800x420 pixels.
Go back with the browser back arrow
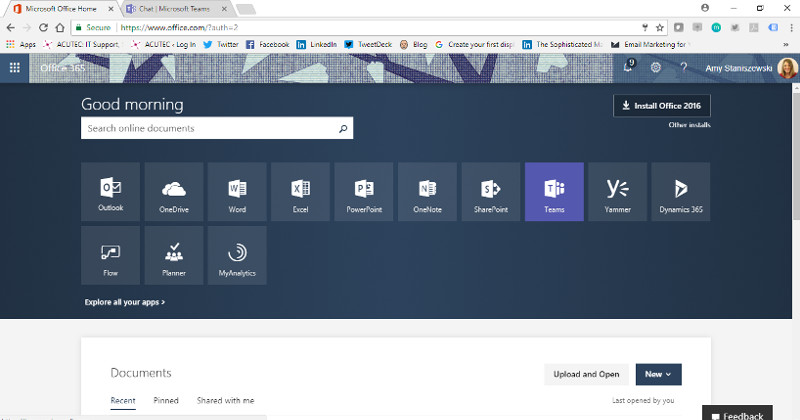coord(11,28)
